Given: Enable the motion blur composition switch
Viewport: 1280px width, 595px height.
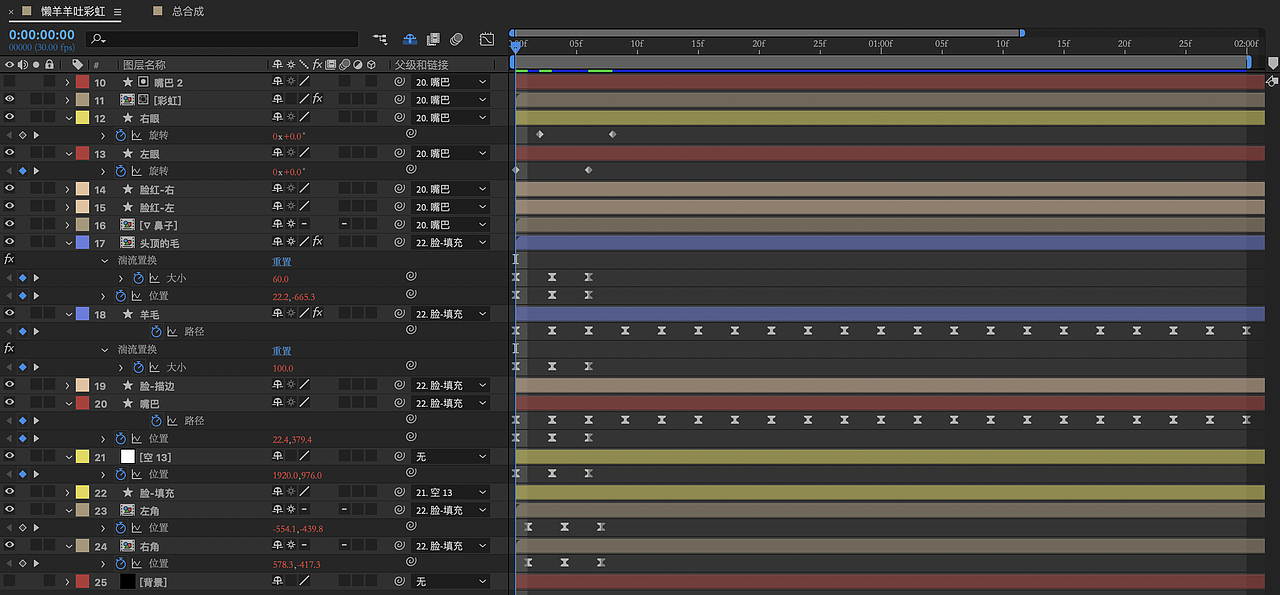Looking at the screenshot, I should tap(456, 39).
